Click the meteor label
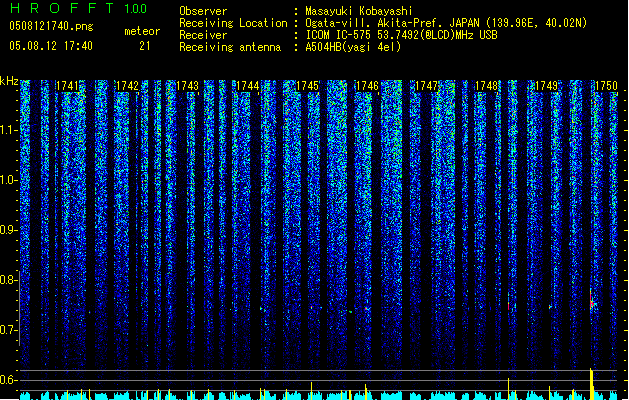The height and width of the screenshot is (400, 629). click(142, 31)
